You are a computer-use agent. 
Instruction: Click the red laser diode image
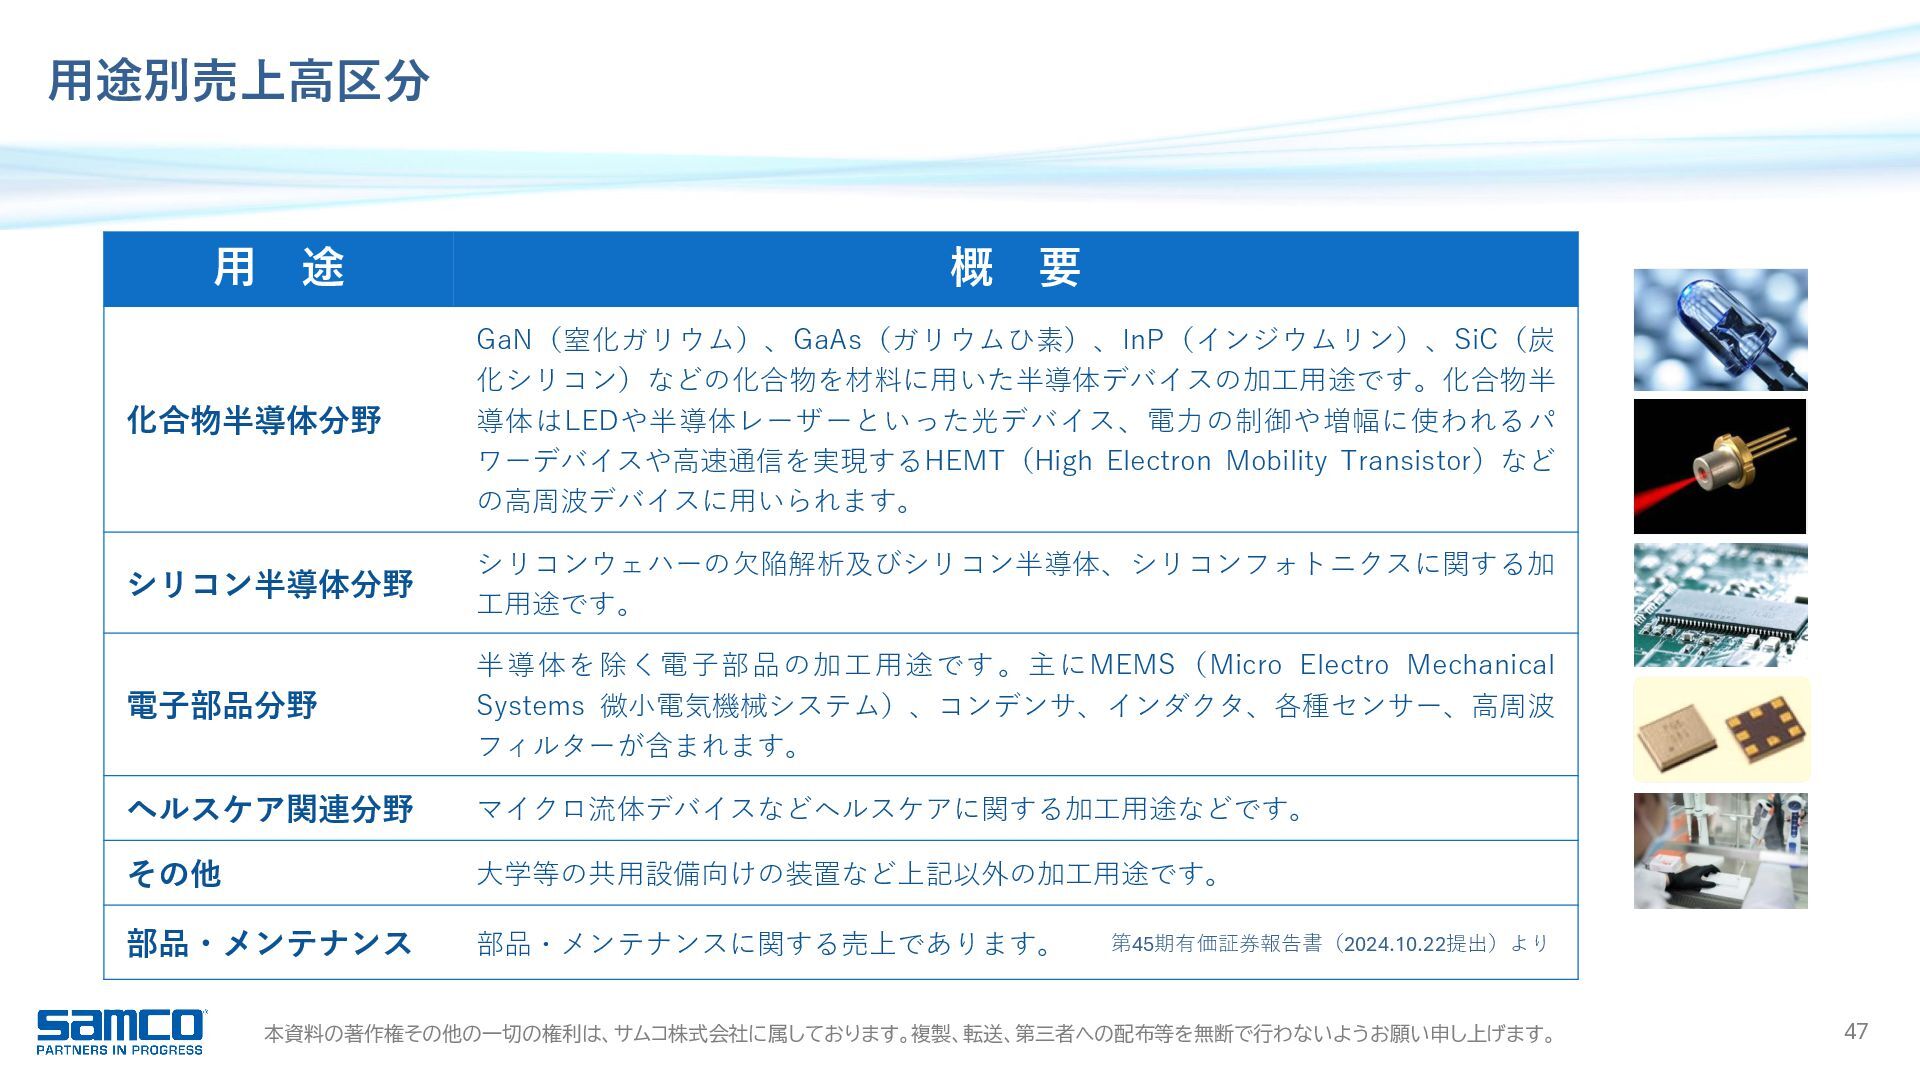1720,466
